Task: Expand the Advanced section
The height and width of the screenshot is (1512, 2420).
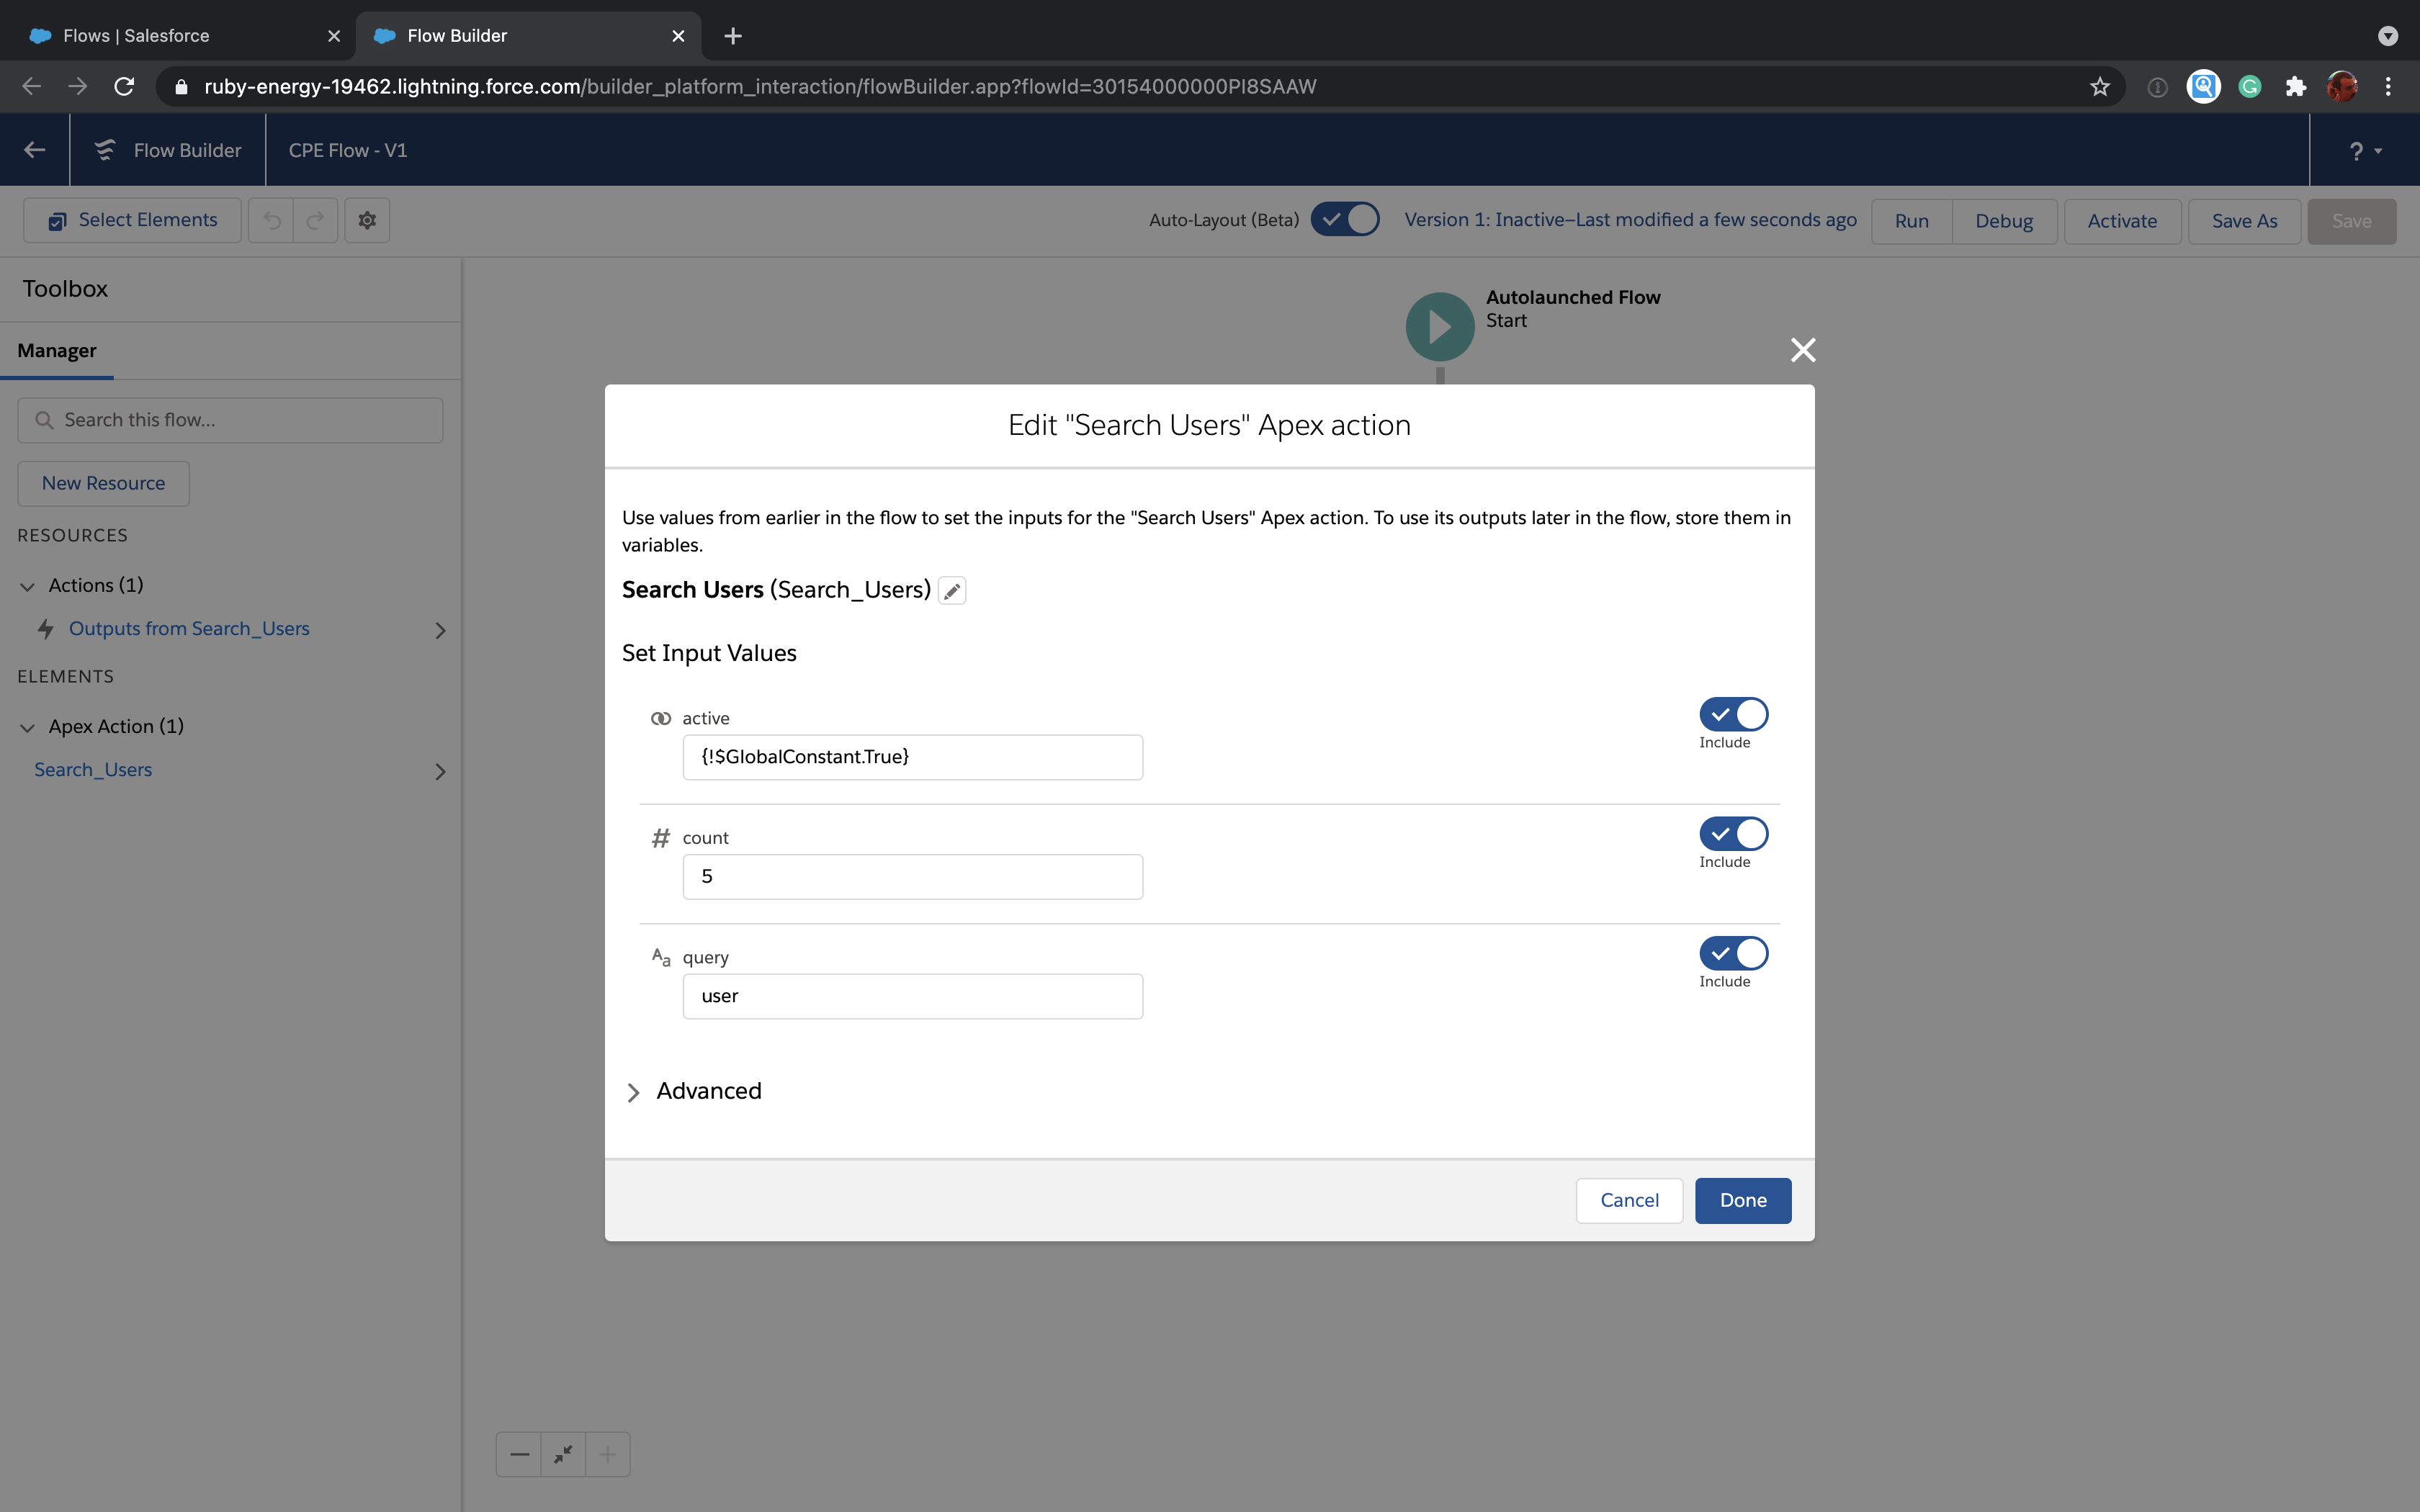Action: point(633,1092)
